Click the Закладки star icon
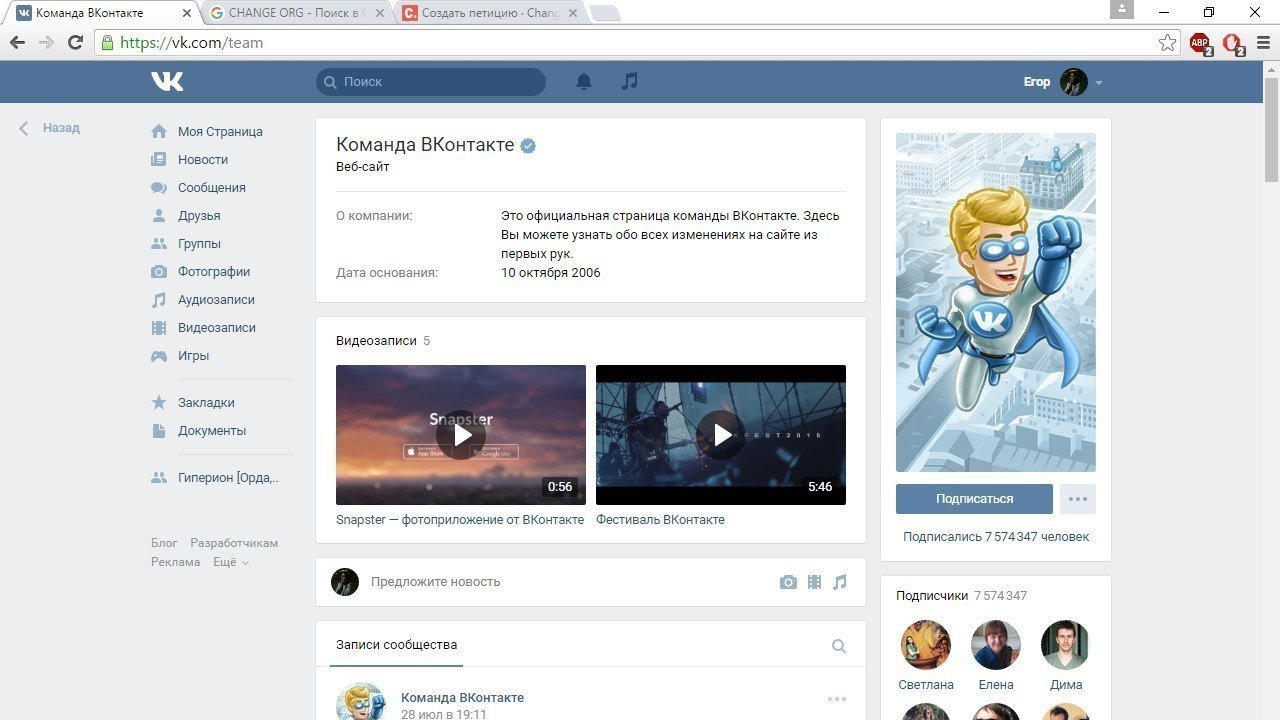The height and width of the screenshot is (720, 1280). pyautogui.click(x=158, y=402)
